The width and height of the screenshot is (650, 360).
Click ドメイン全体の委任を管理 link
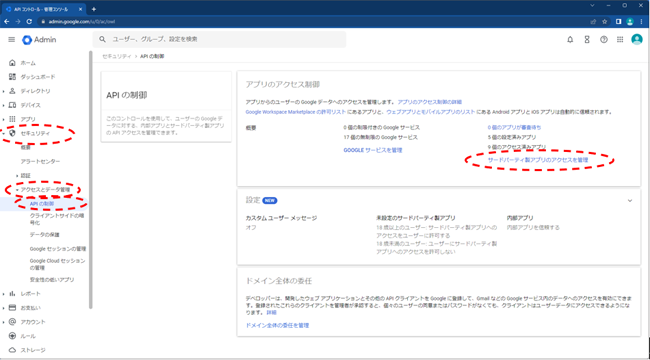point(277,326)
